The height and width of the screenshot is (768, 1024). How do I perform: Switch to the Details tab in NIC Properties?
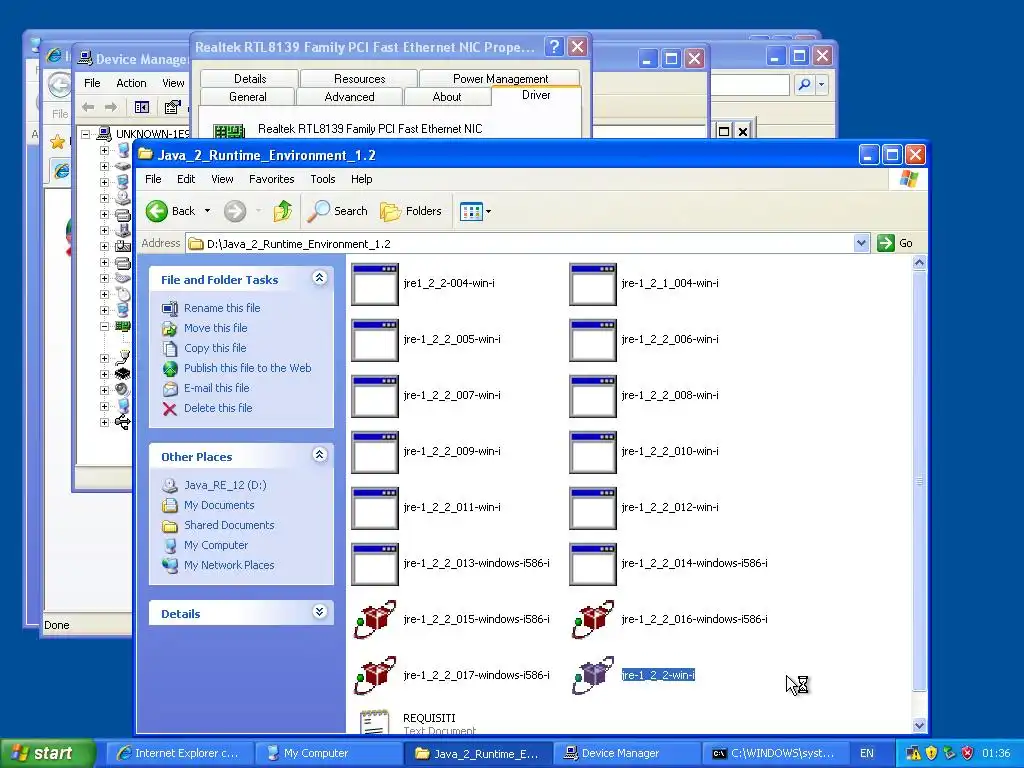[249, 78]
